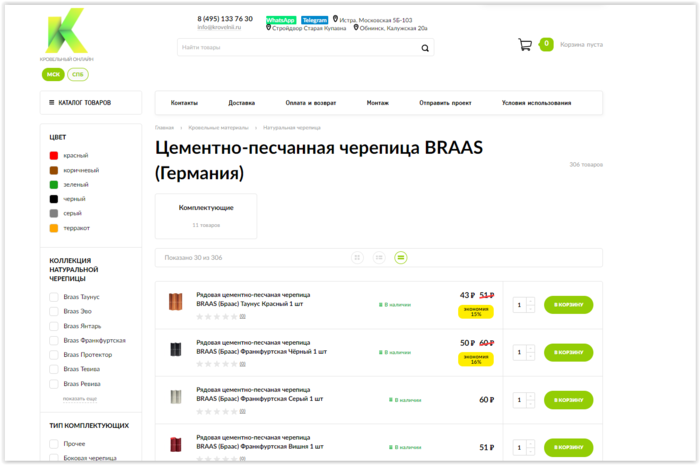Screen dimensions: 700x465
Task: Open the Отправить проект page
Action: point(445,103)
